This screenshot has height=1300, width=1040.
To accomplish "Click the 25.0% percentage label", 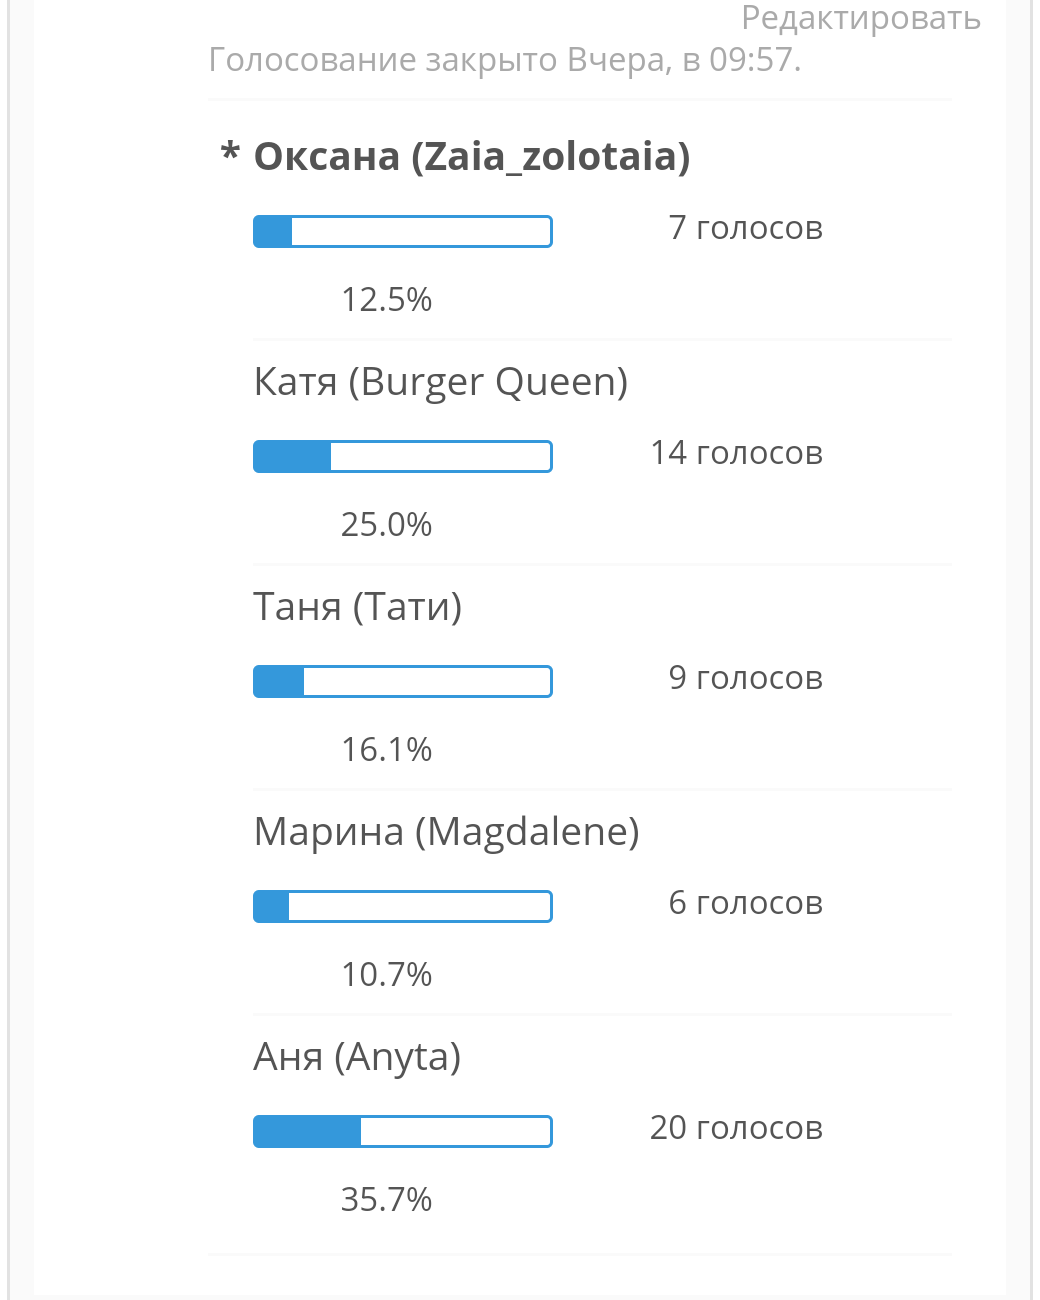I will [387, 524].
